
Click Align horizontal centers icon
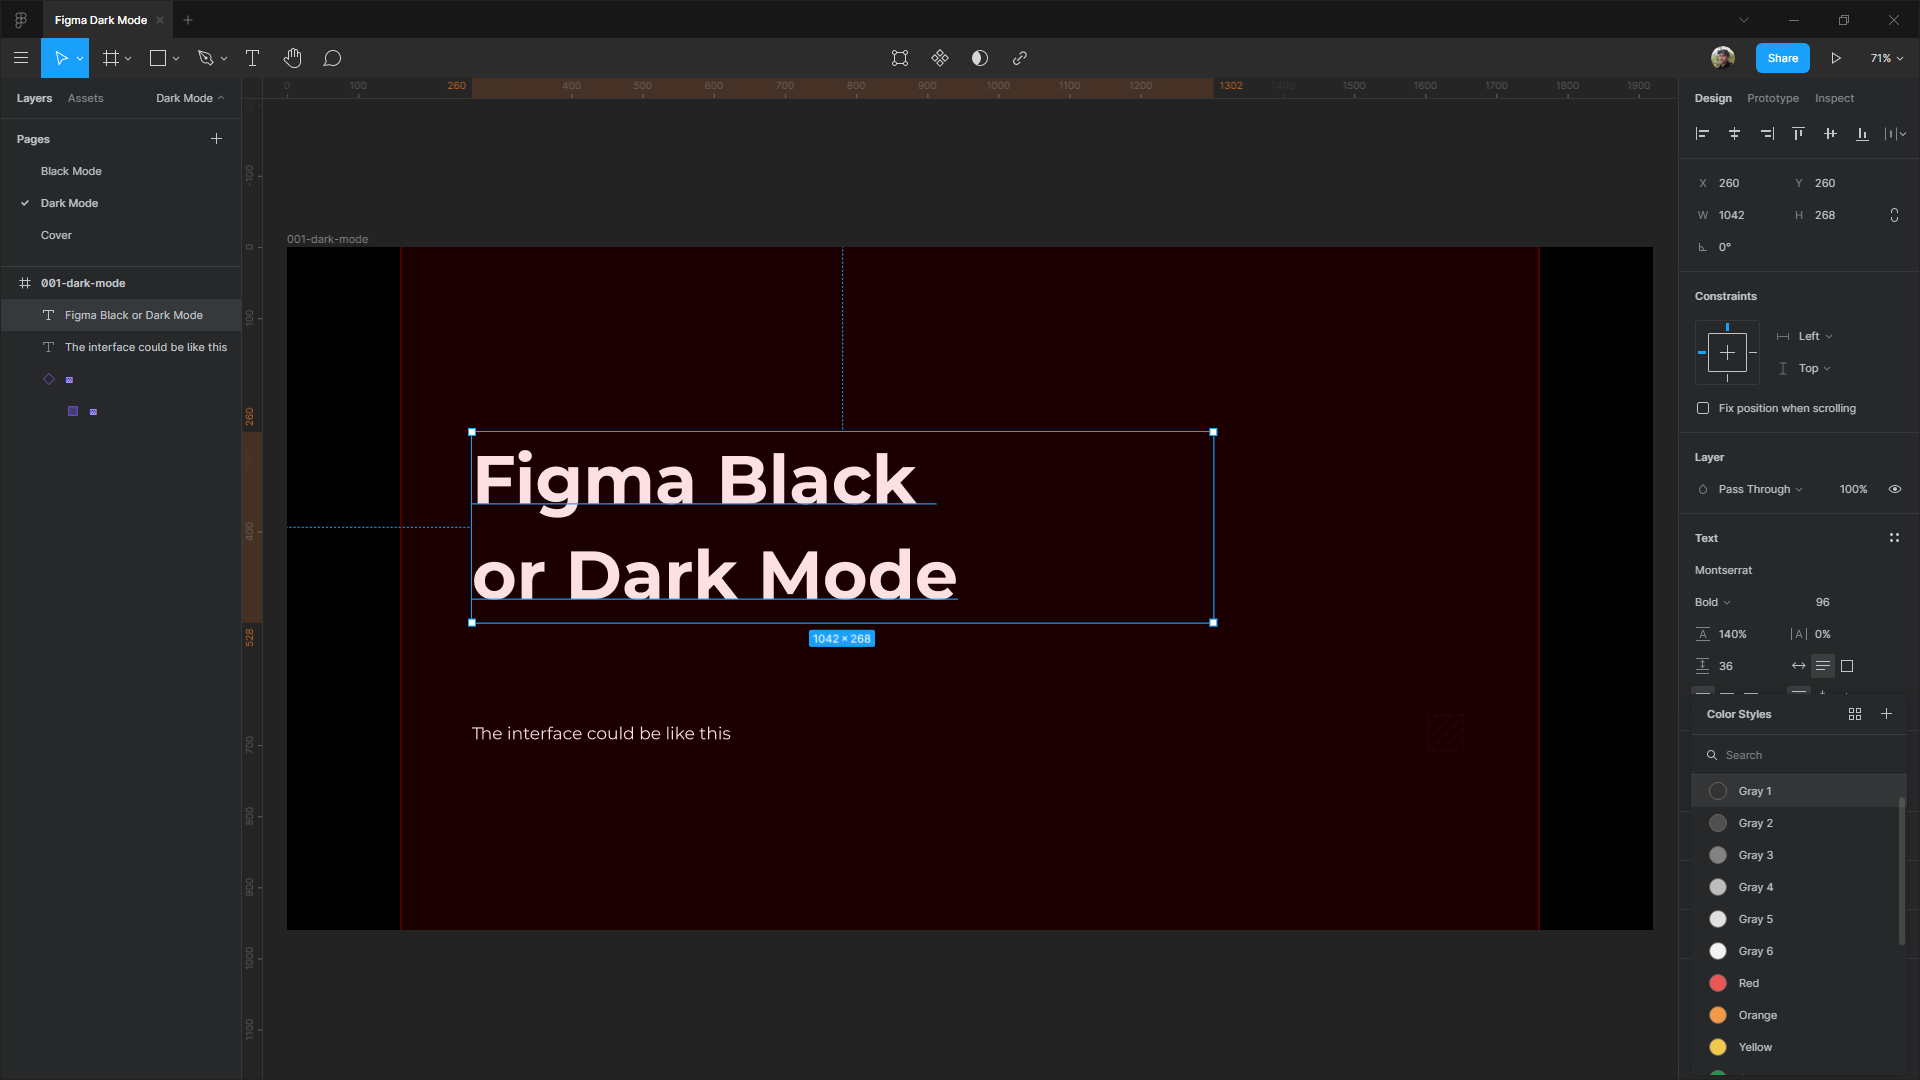pos(1734,133)
